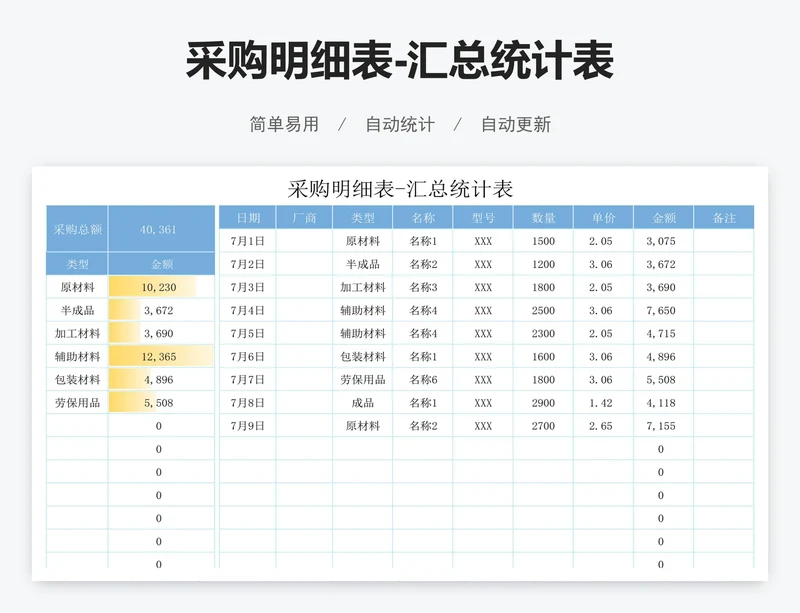
Task: Click quantity 1500 cell
Action: pos(543,241)
